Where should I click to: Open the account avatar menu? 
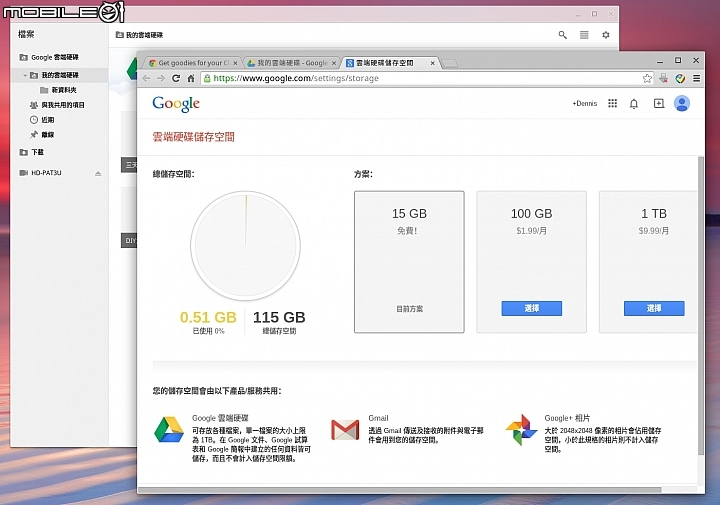pyautogui.click(x=682, y=103)
